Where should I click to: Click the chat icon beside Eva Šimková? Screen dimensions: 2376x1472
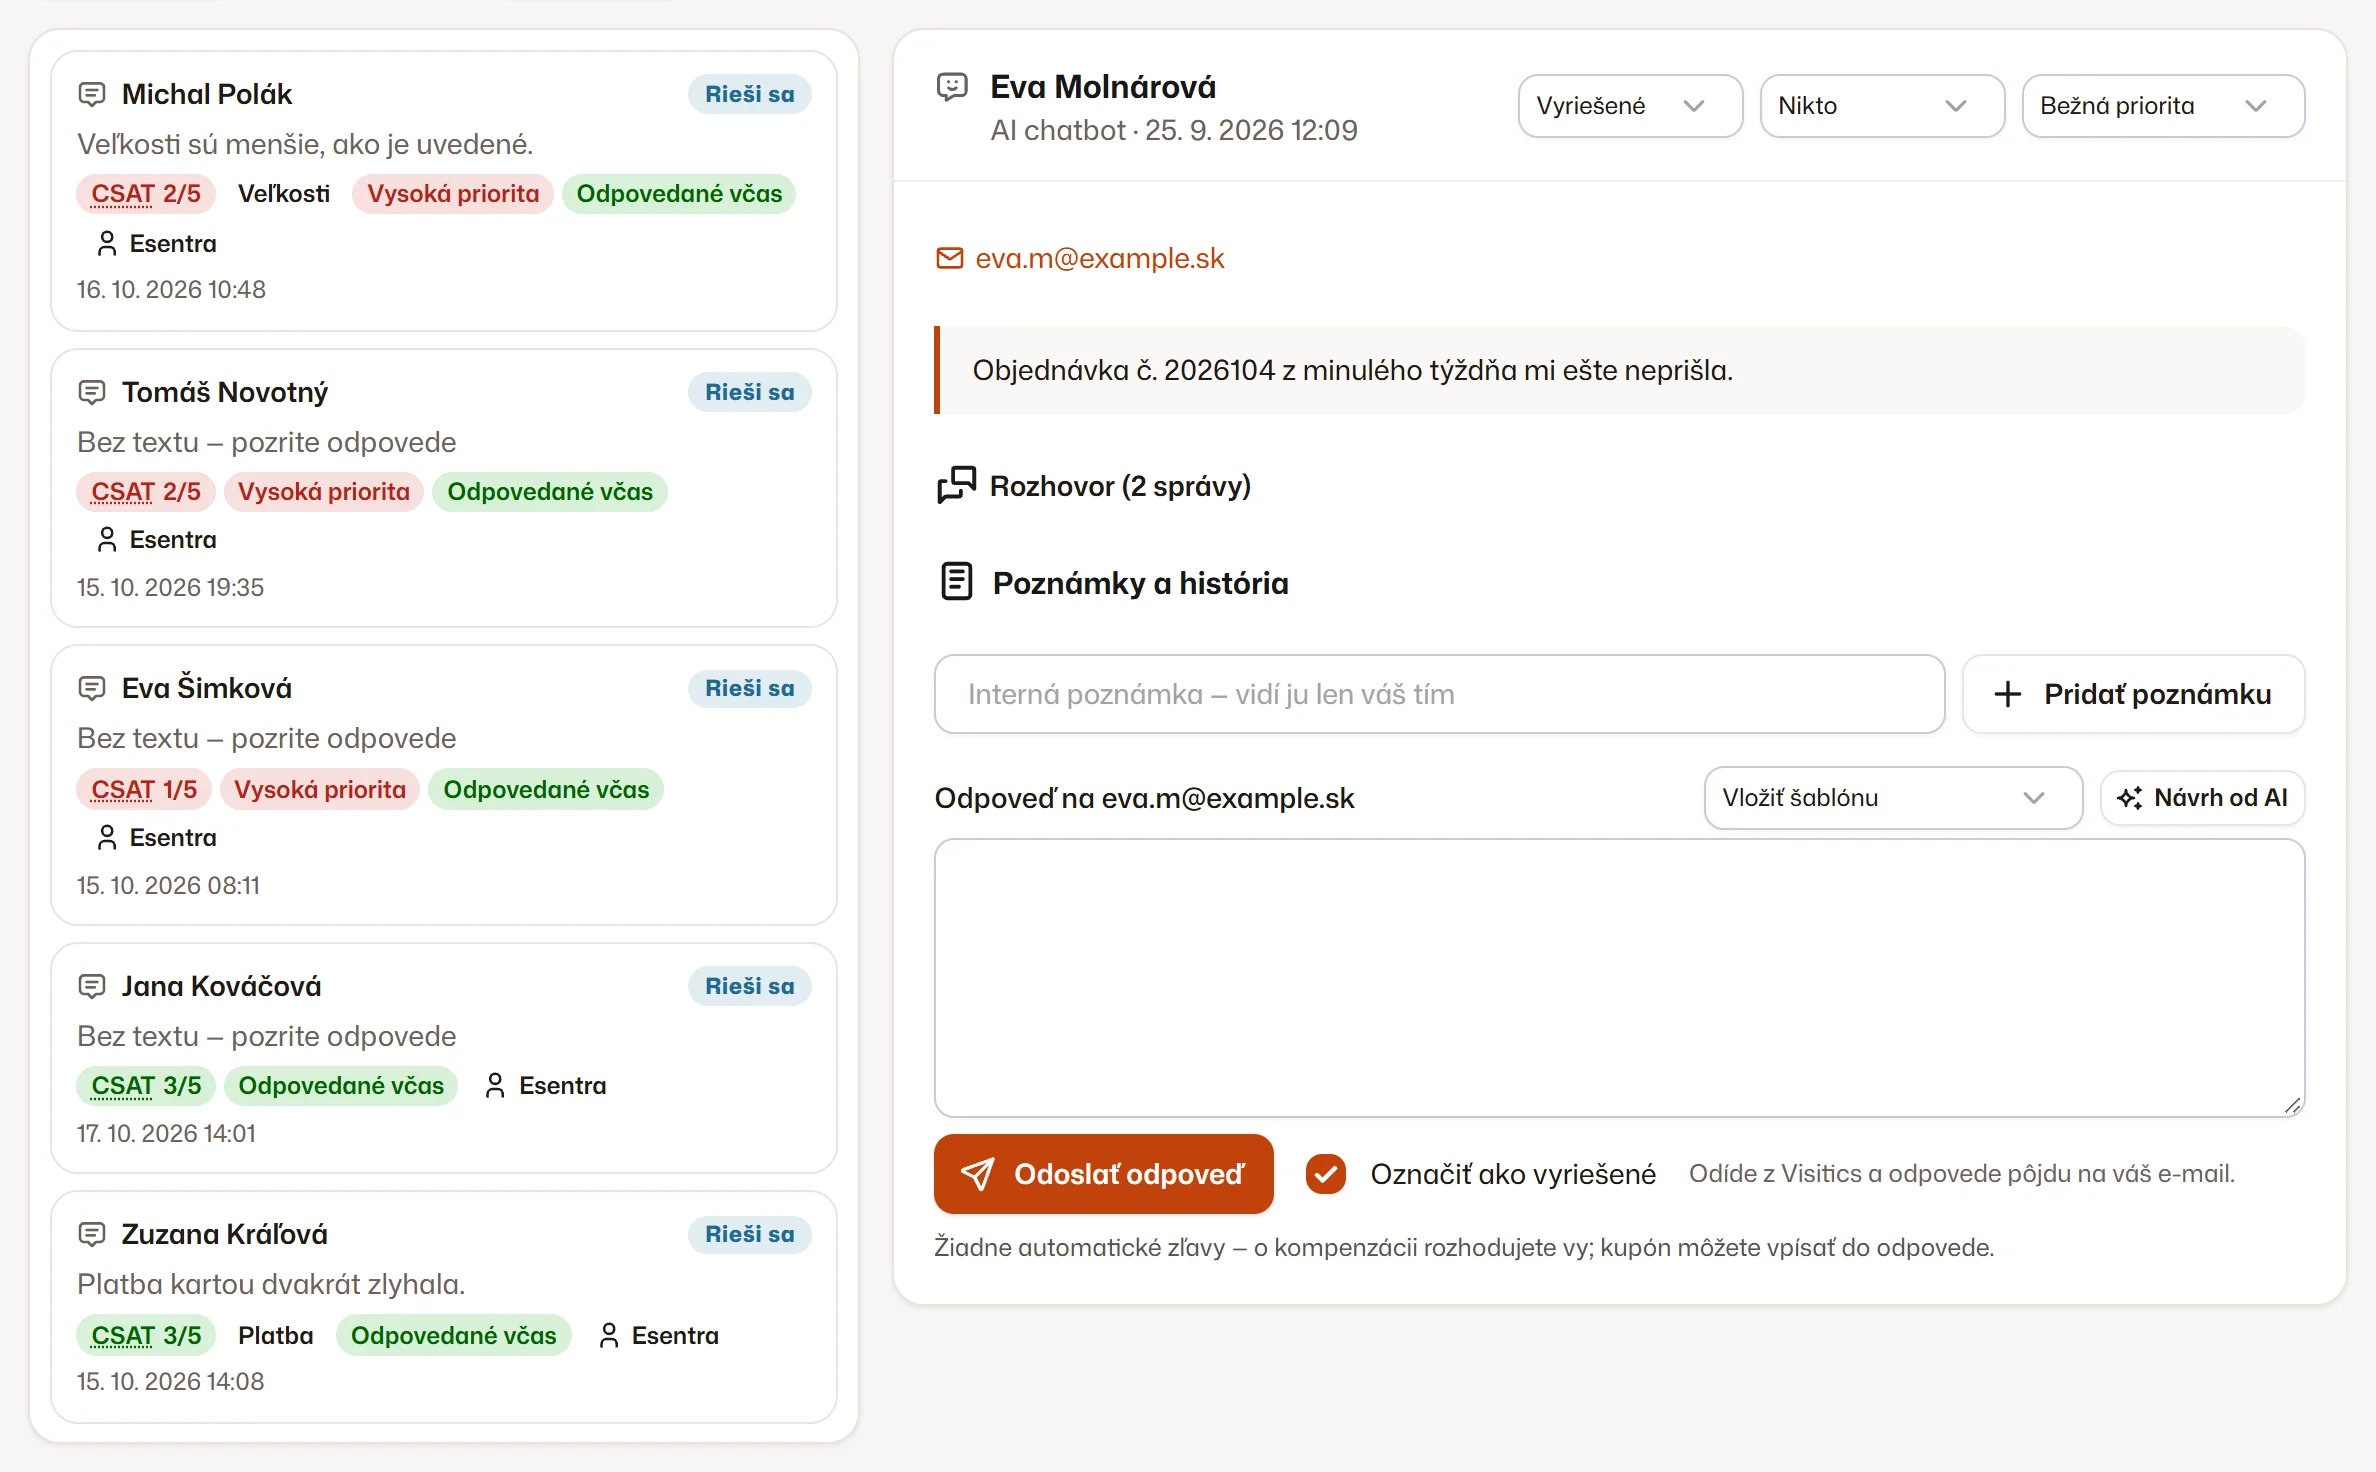point(91,689)
